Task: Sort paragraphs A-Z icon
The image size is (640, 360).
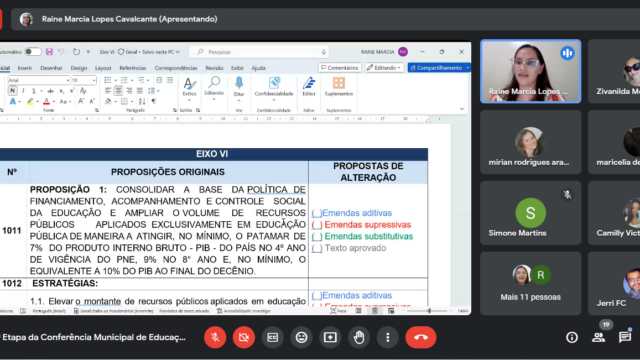Action: pos(142,101)
